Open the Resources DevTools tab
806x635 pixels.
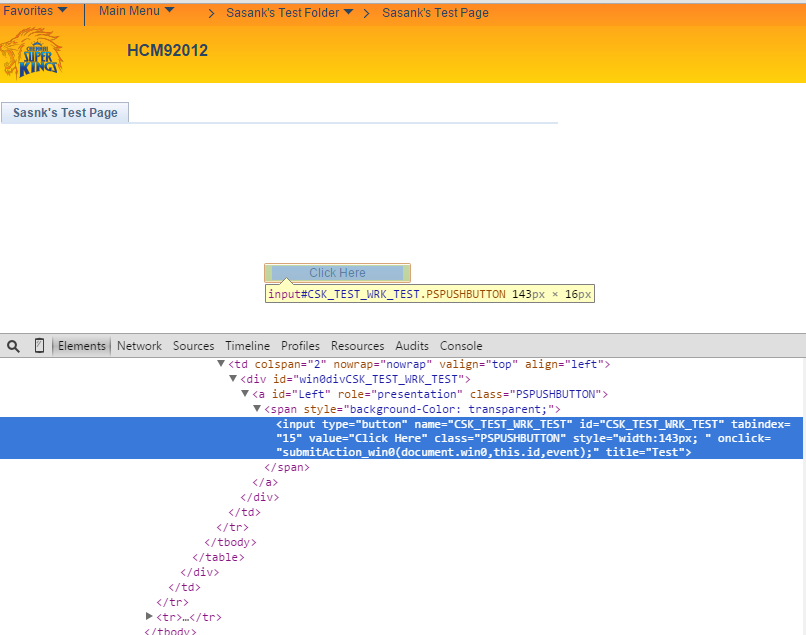[x=357, y=346]
